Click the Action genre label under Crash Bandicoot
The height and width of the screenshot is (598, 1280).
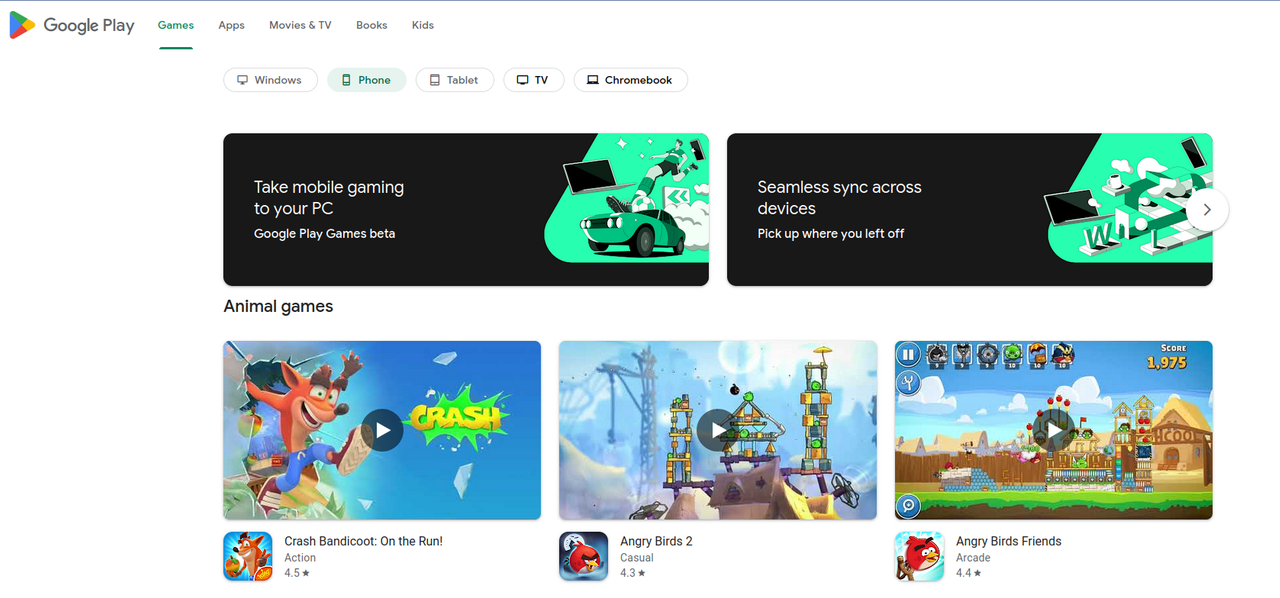300,558
